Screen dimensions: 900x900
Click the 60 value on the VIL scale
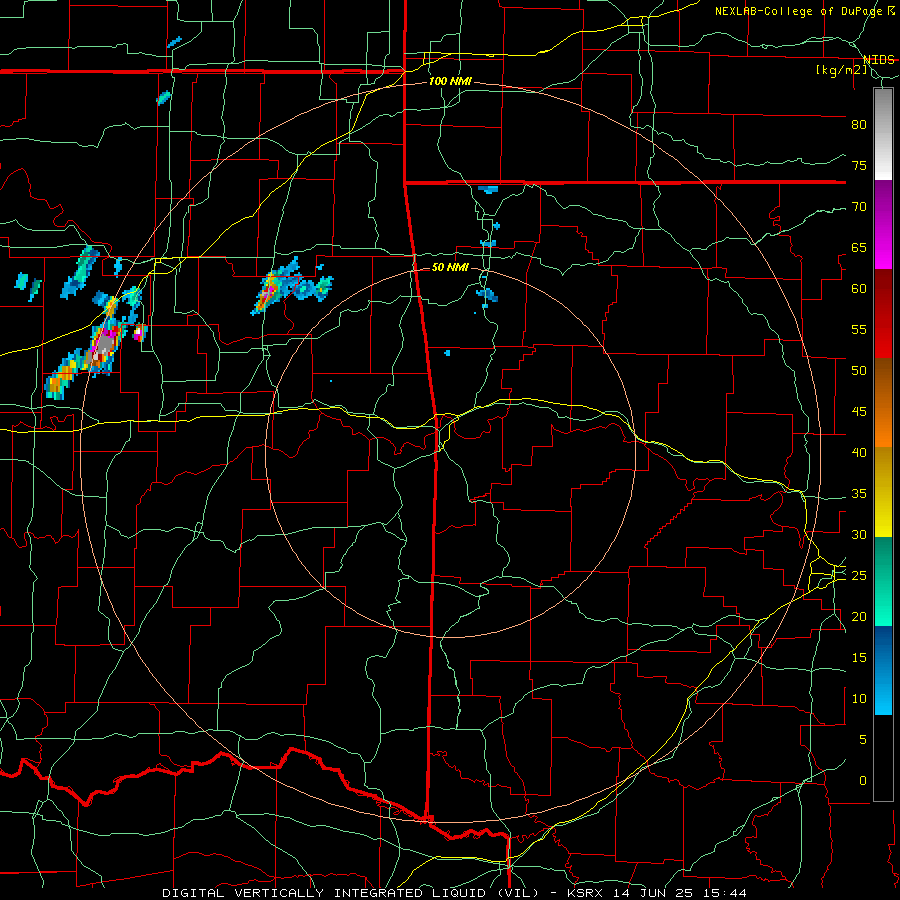click(x=859, y=289)
